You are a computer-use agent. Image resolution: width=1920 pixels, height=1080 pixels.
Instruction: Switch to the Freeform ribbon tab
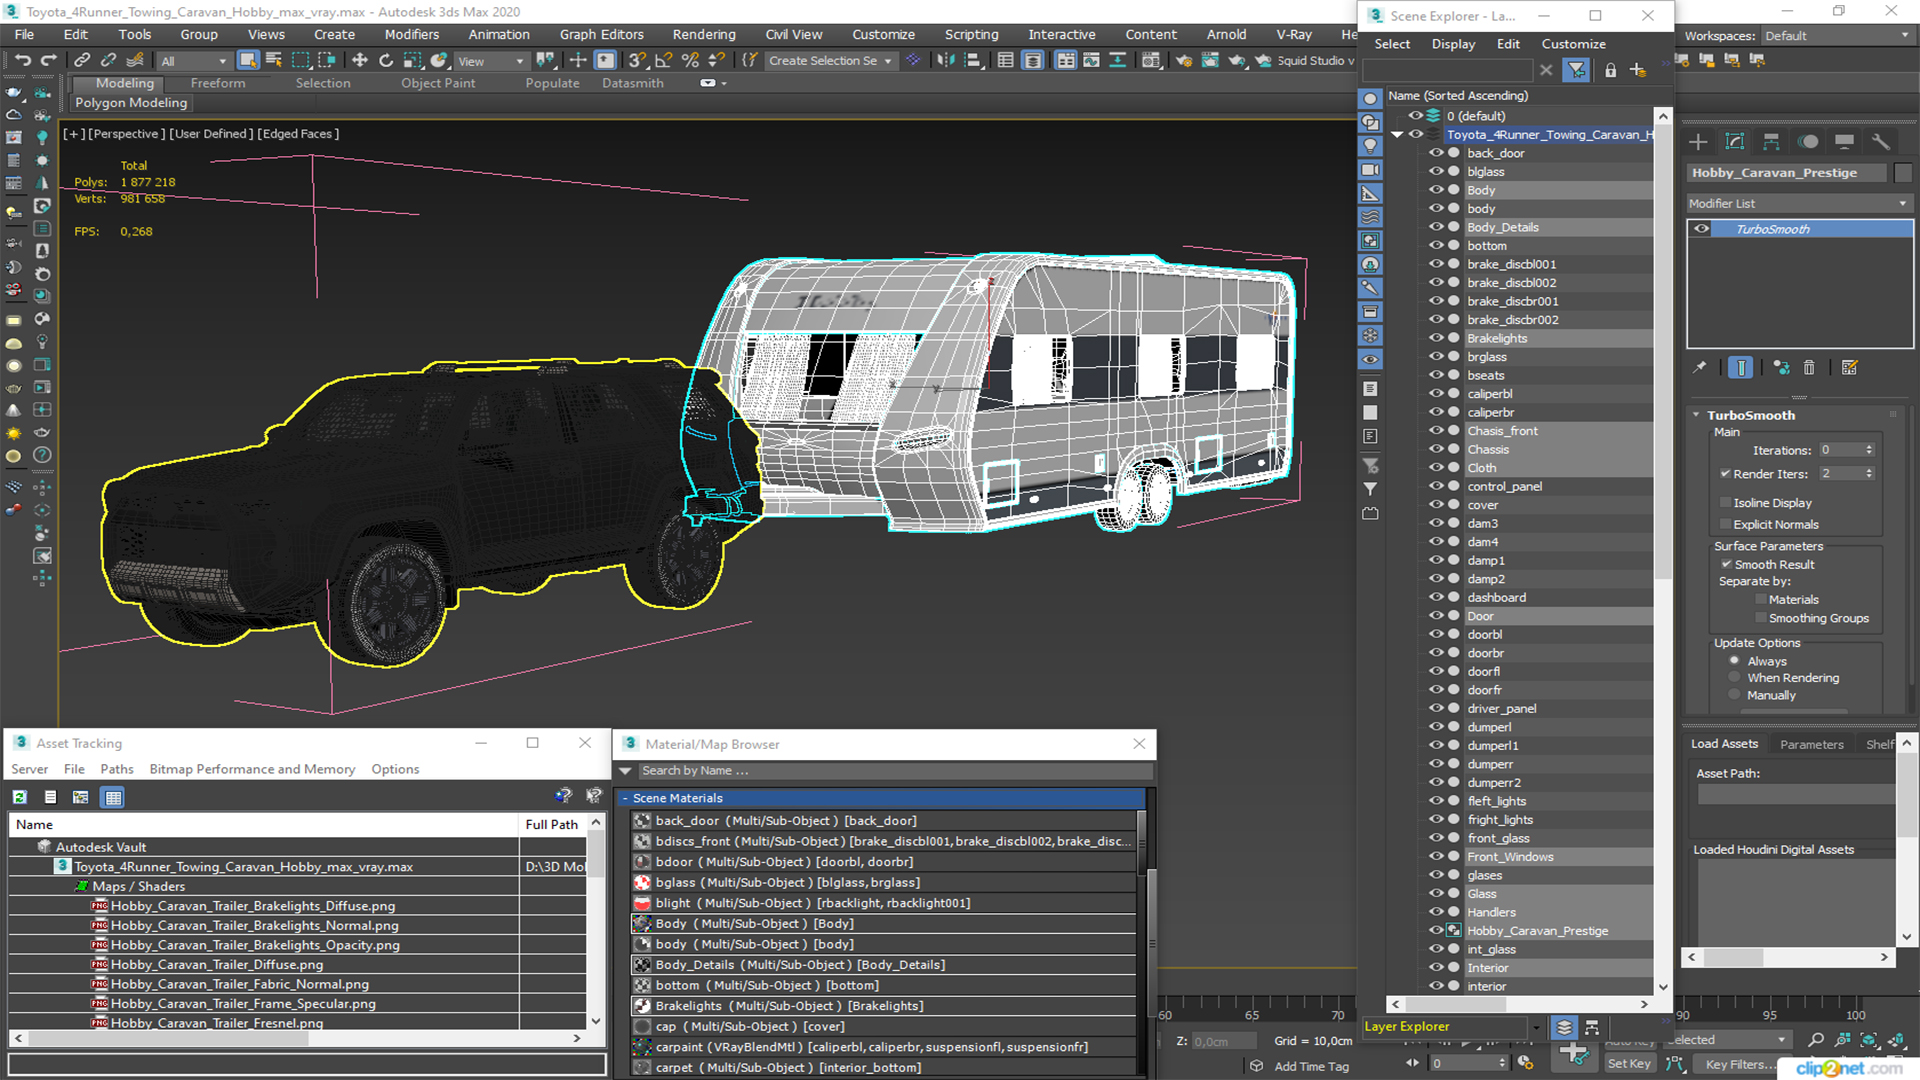217,83
